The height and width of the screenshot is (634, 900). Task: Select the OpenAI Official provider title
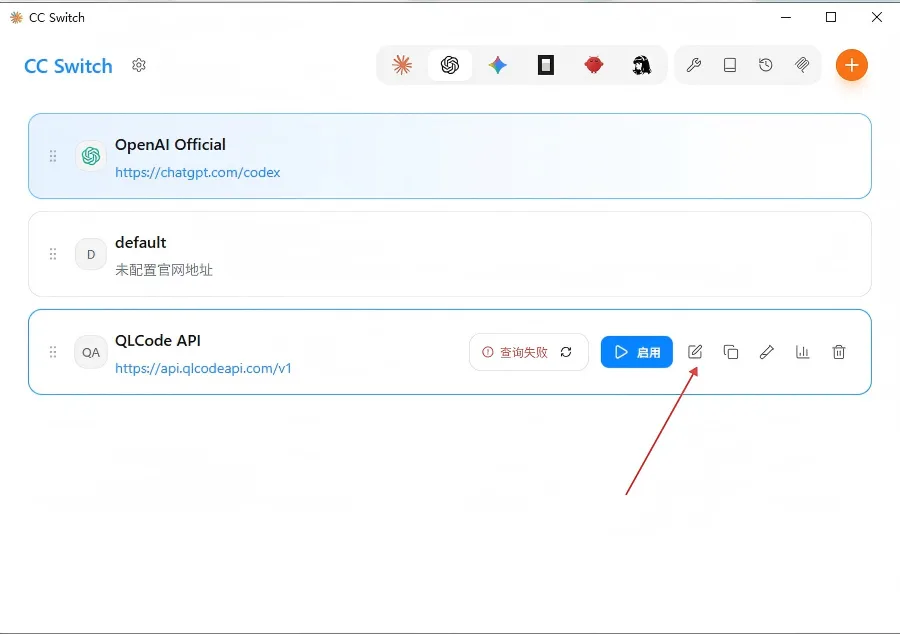point(170,145)
